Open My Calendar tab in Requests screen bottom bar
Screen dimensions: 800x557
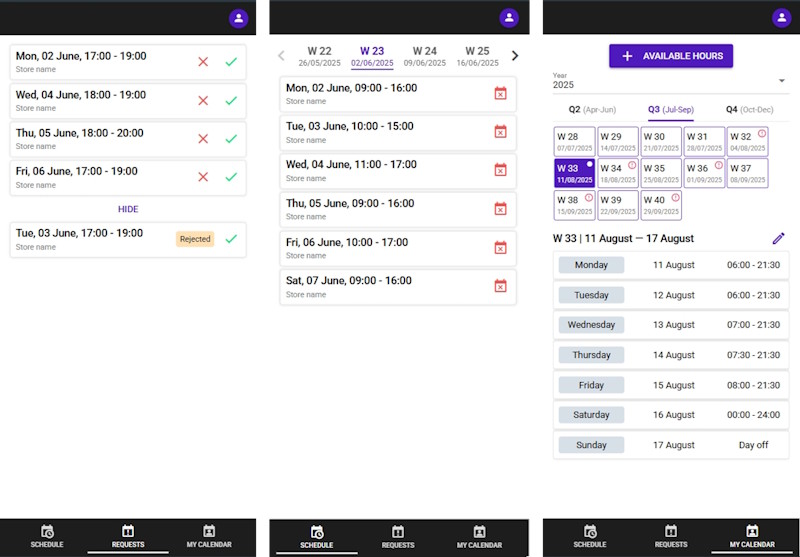click(x=209, y=537)
